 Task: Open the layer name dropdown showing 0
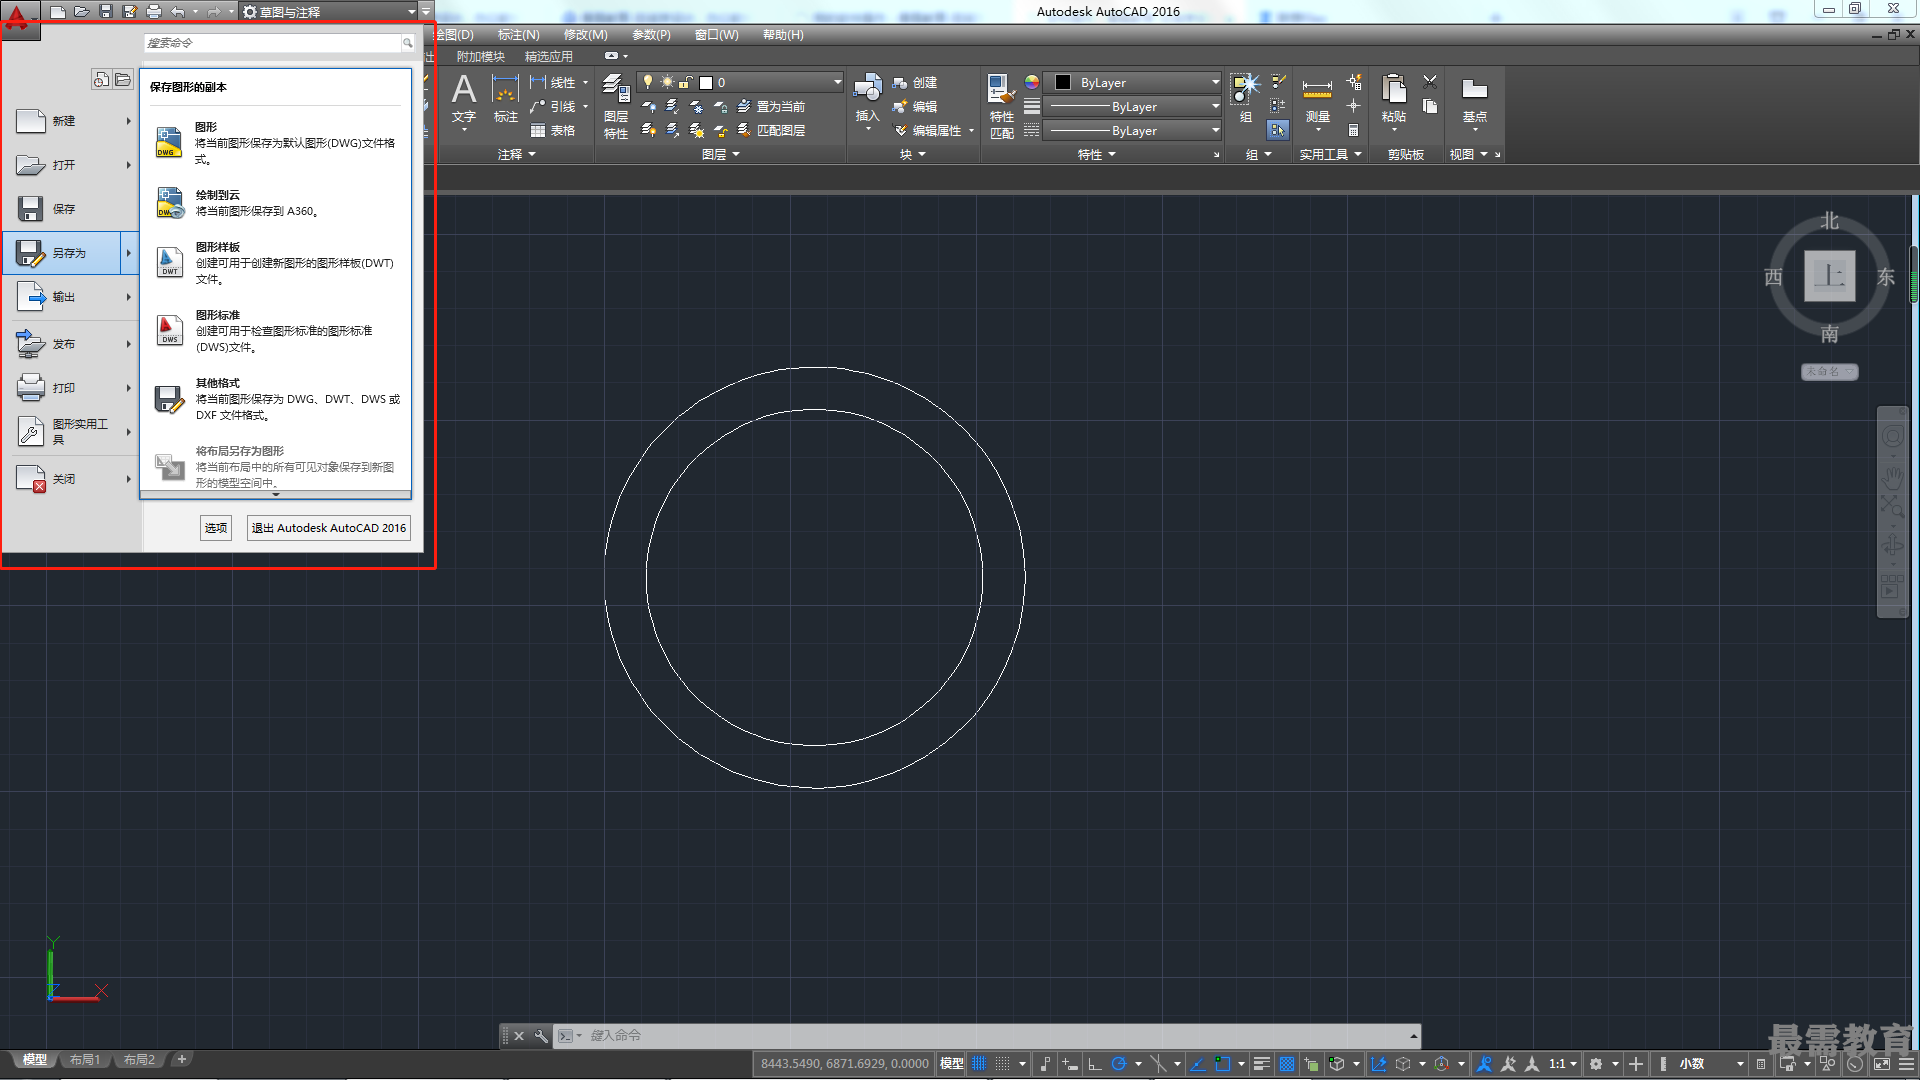[740, 83]
